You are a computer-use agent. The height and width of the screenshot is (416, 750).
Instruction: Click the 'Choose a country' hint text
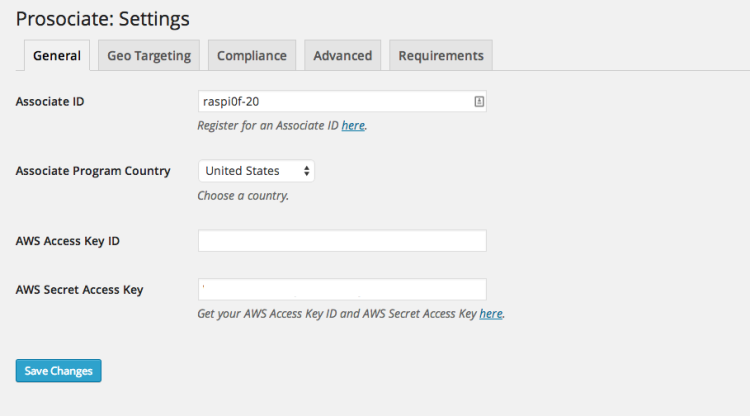pos(243,196)
